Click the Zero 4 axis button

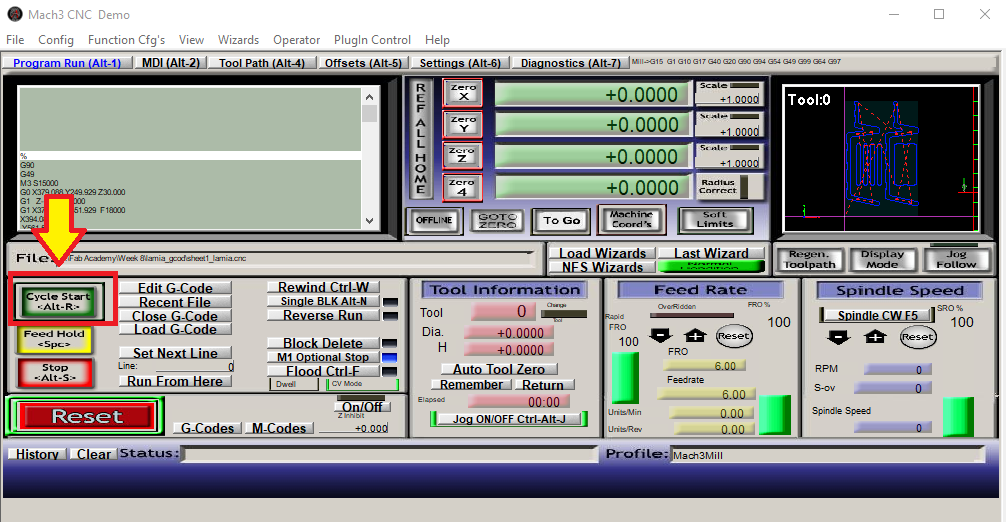point(462,187)
